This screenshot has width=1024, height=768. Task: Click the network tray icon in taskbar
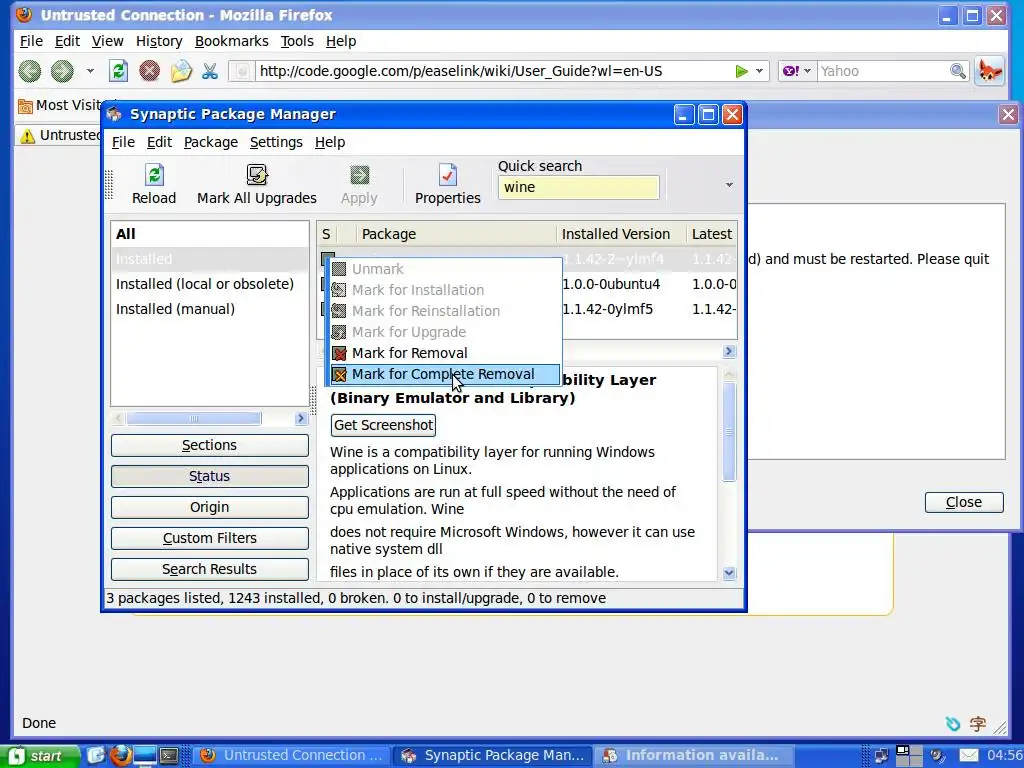tap(882, 756)
